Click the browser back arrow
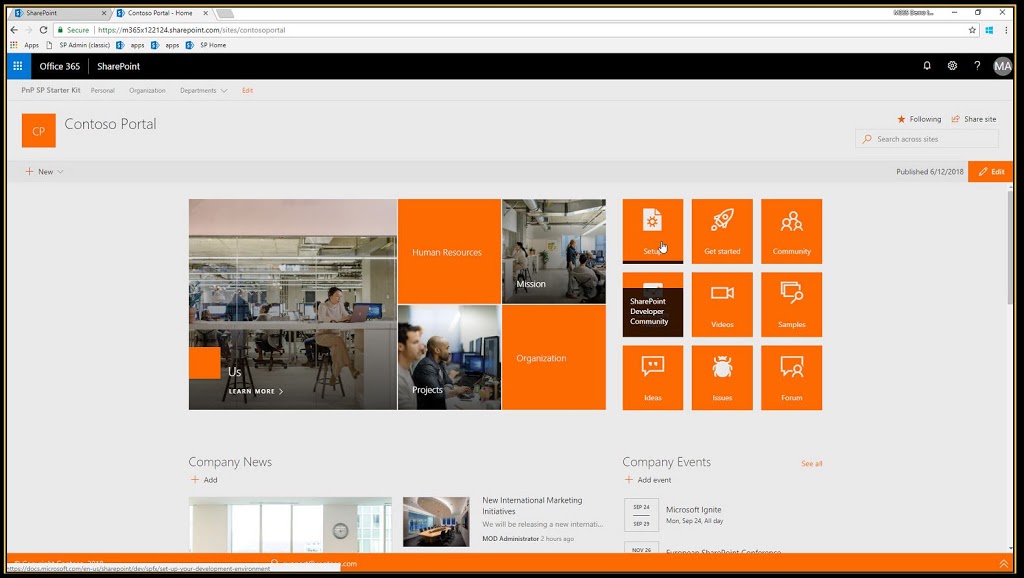 pos(14,30)
